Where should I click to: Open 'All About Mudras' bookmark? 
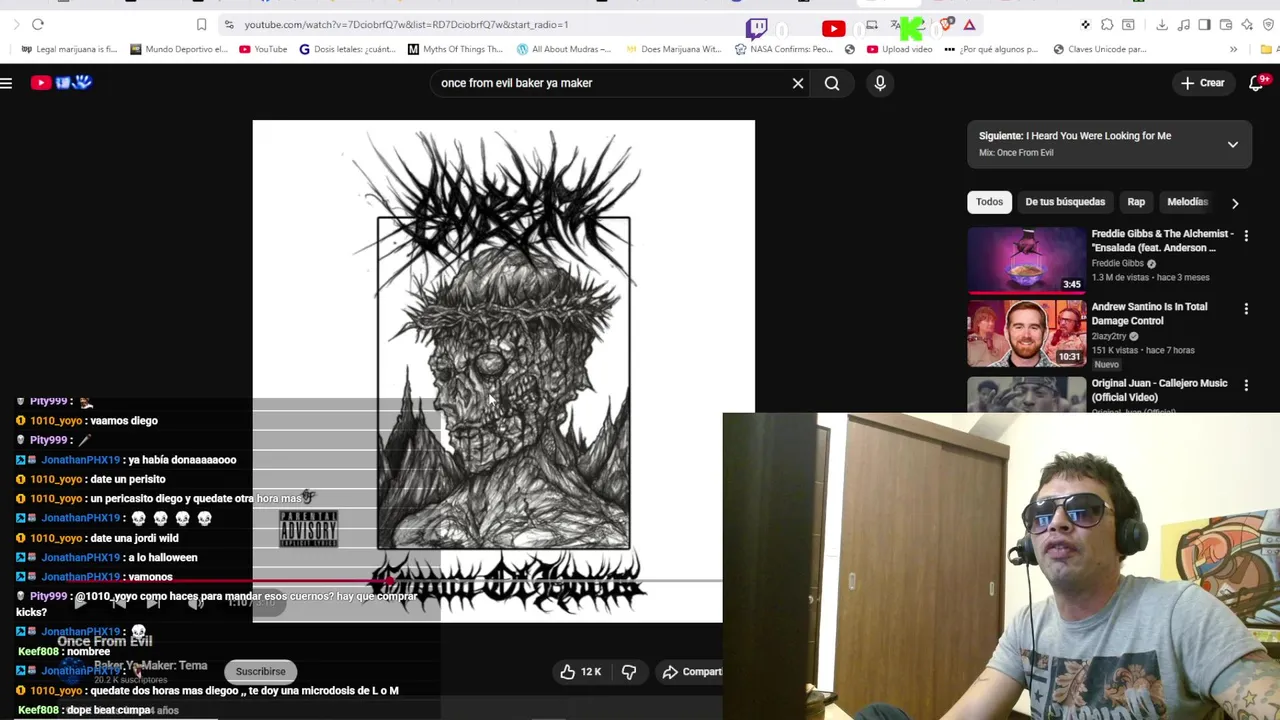coord(565,49)
